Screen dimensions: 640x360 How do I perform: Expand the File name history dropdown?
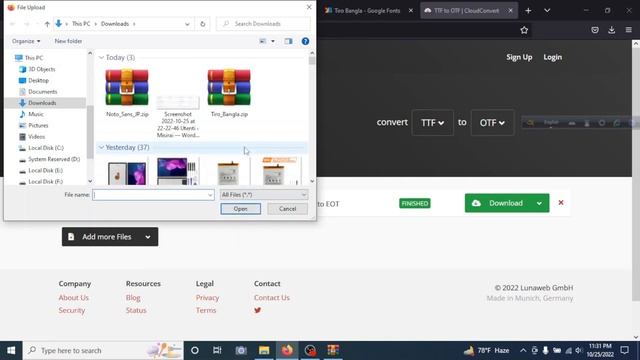210,195
